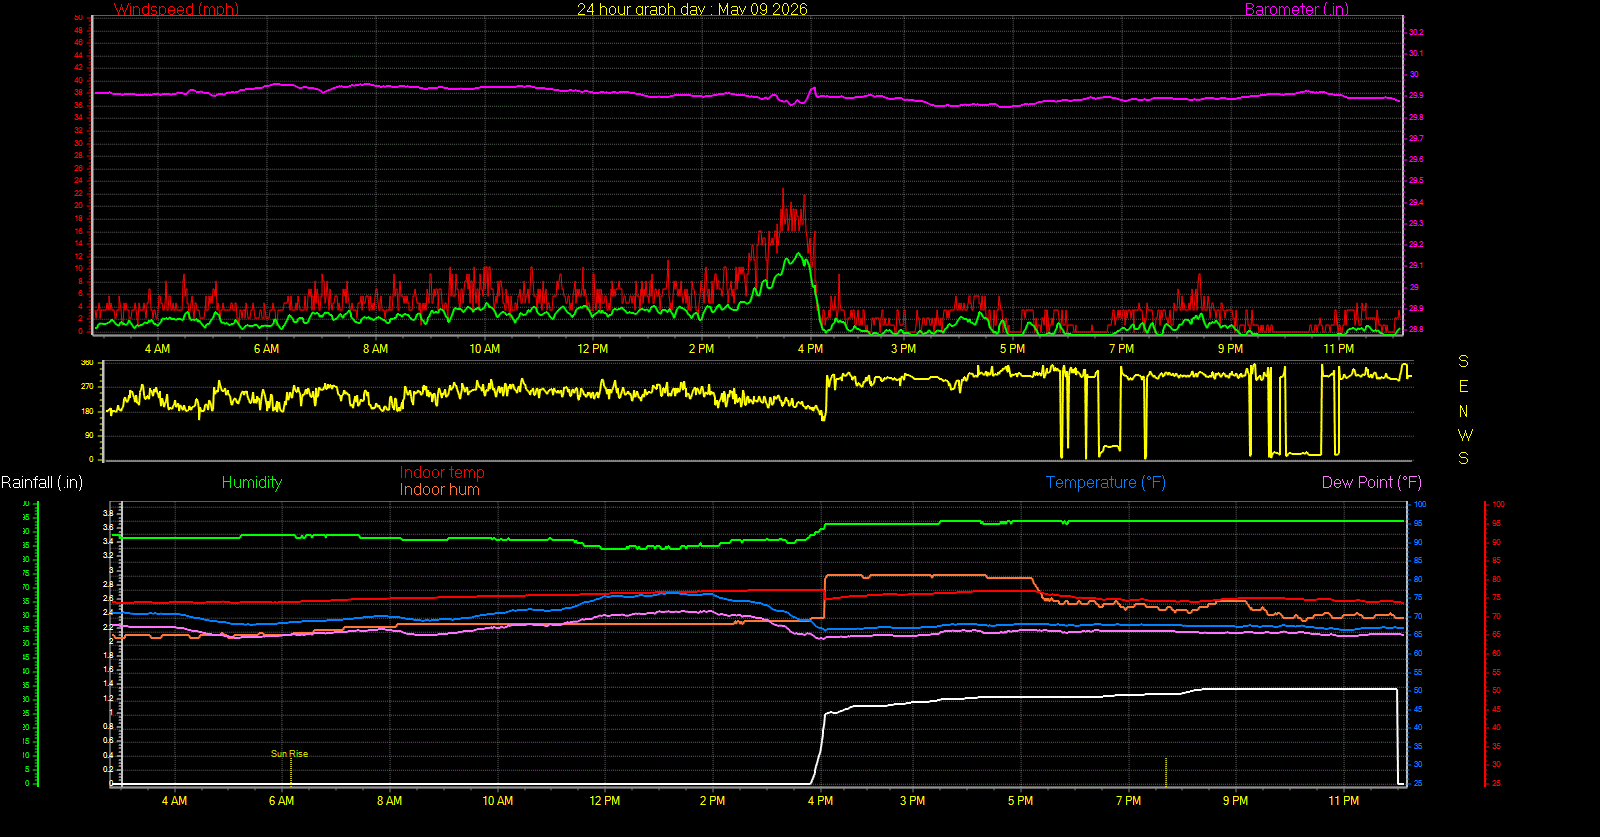Click the "270" wind direction axis value
1600x837 pixels.
(x=87, y=386)
